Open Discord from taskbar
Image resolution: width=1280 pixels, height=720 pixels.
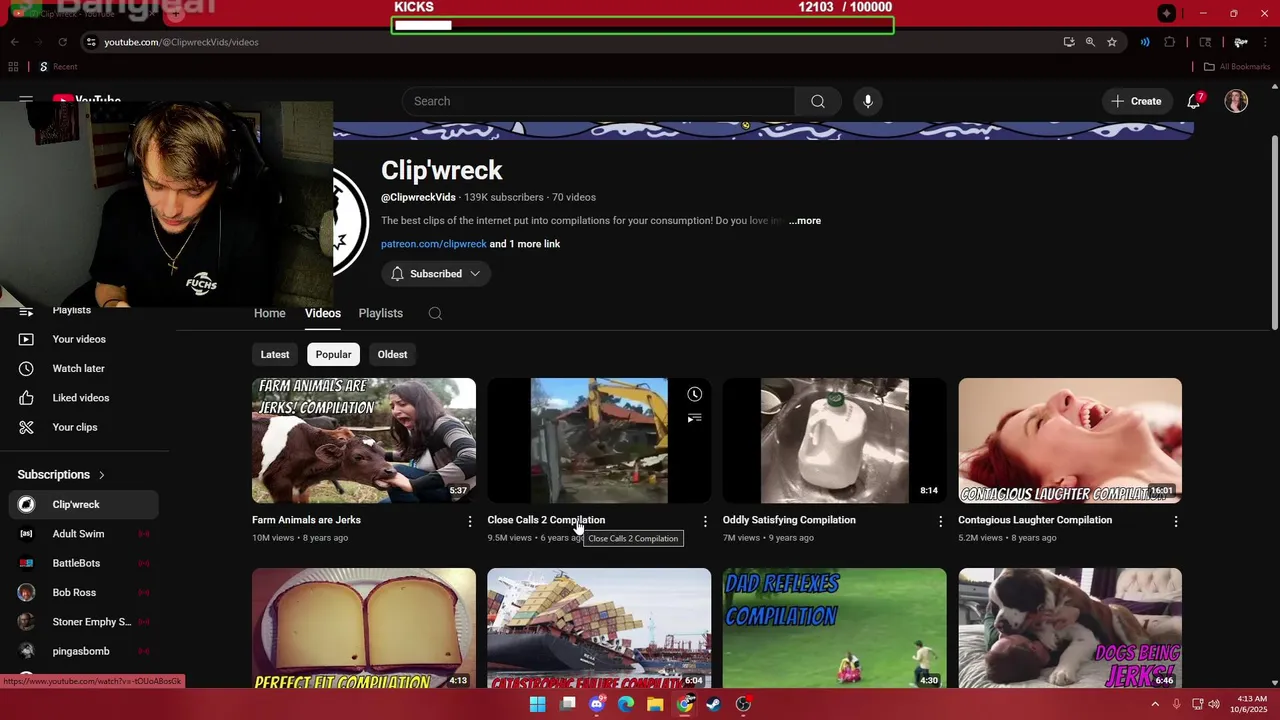click(597, 704)
